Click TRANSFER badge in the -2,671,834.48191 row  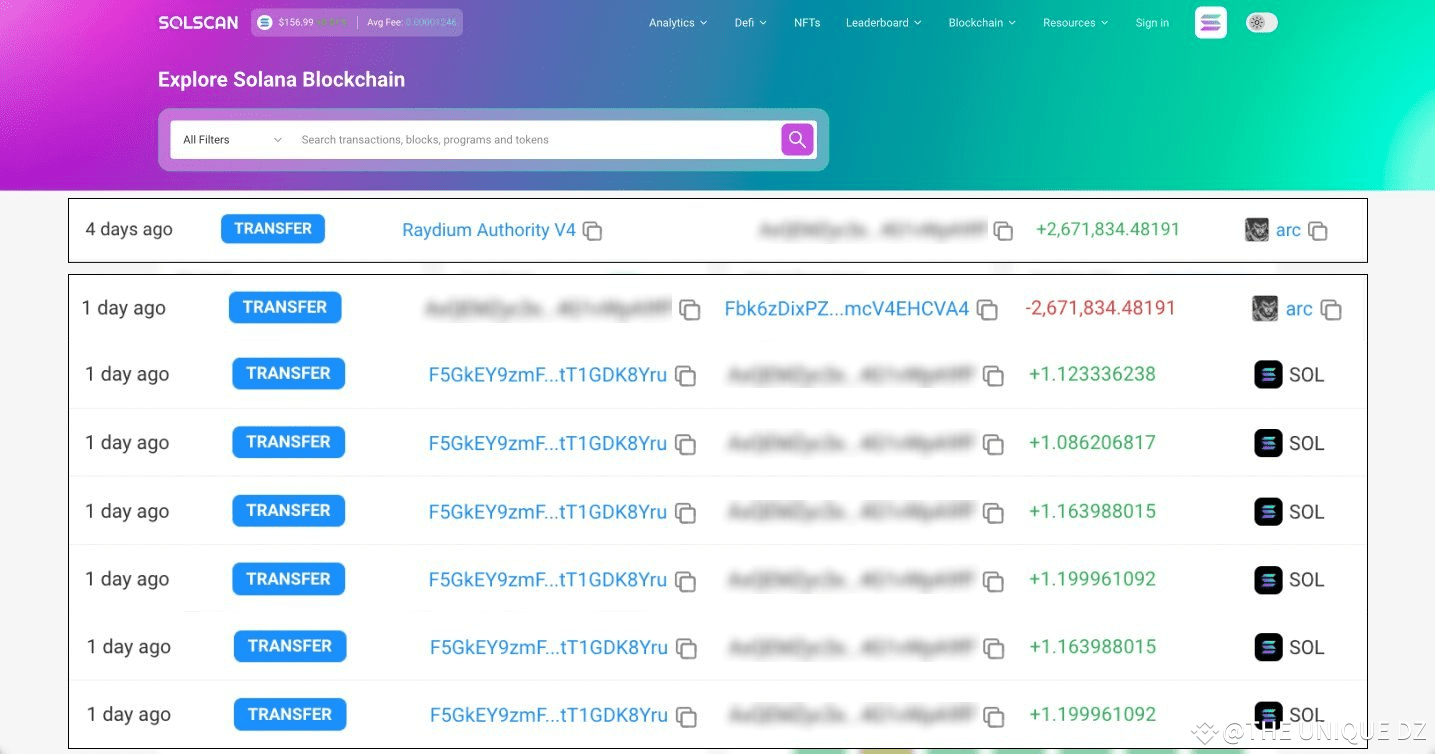285,308
